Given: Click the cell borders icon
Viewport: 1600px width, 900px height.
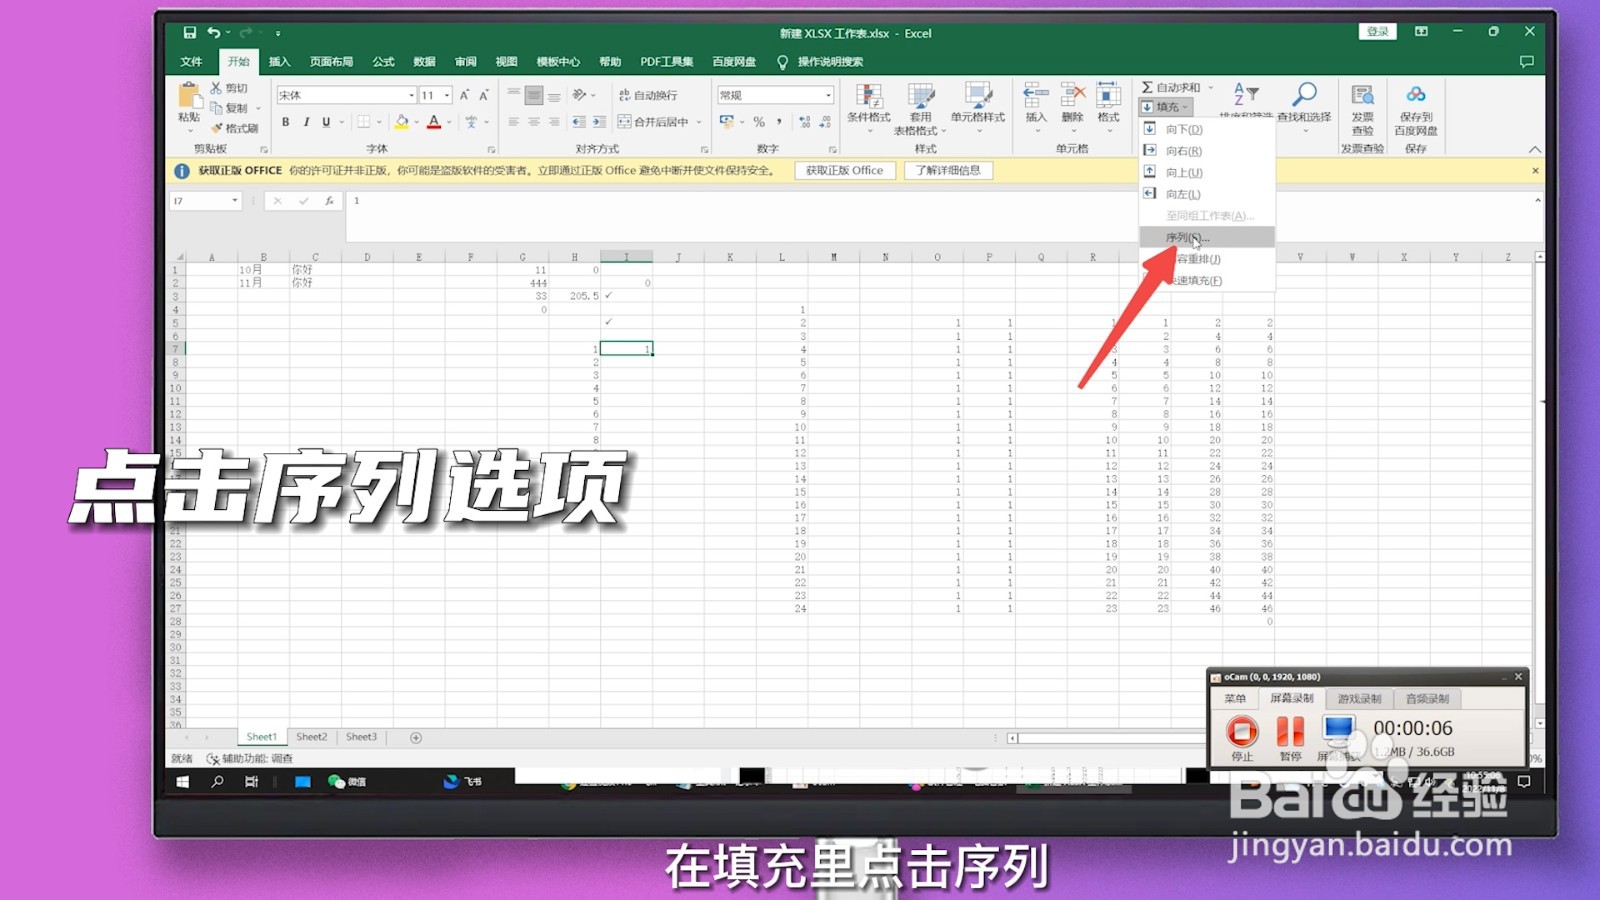Looking at the screenshot, I should coord(364,122).
